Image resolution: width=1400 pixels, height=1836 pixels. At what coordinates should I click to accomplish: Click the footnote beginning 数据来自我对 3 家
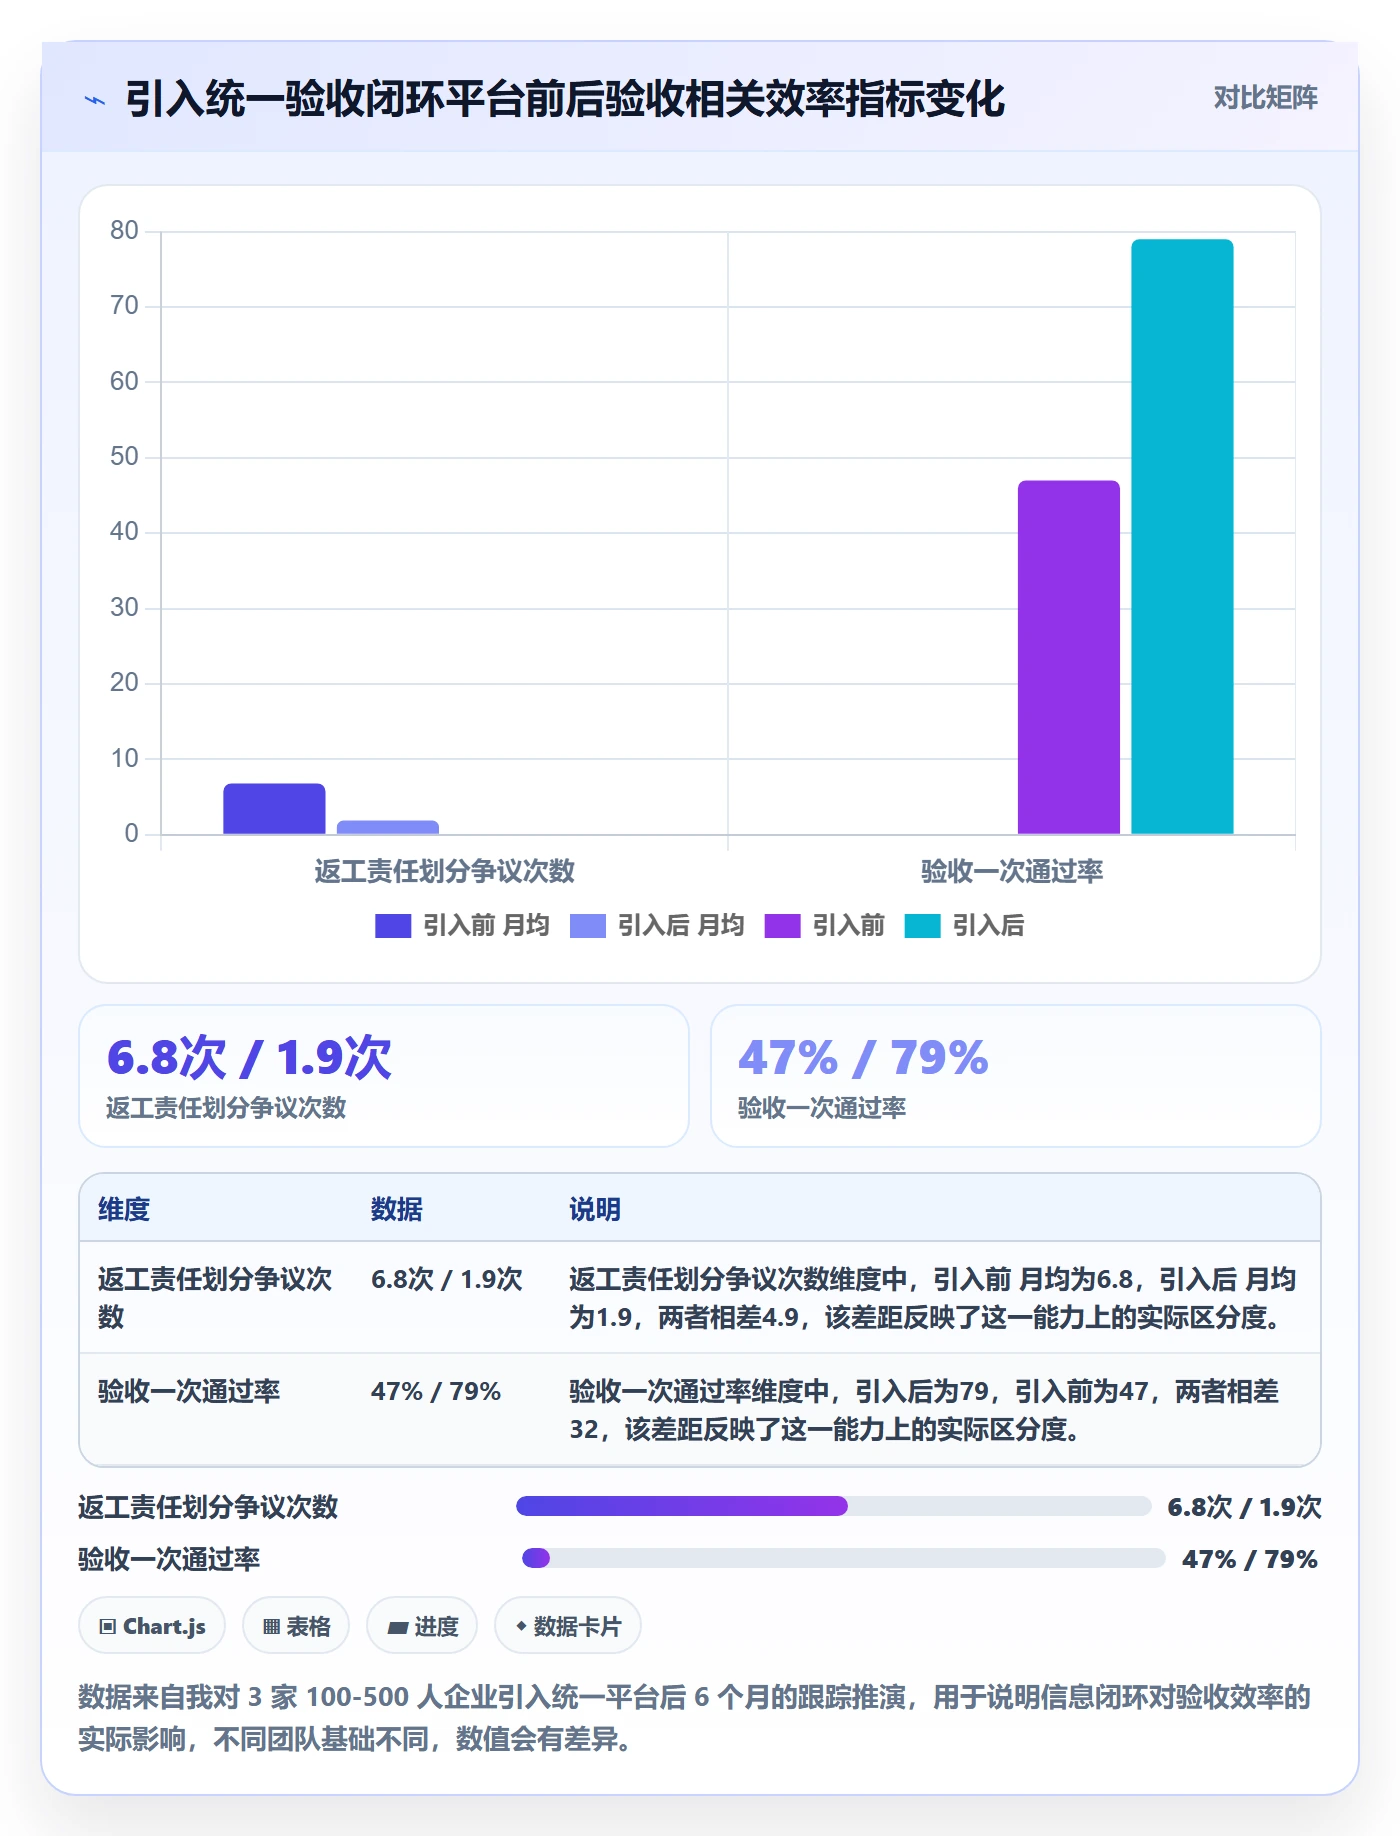(695, 1718)
